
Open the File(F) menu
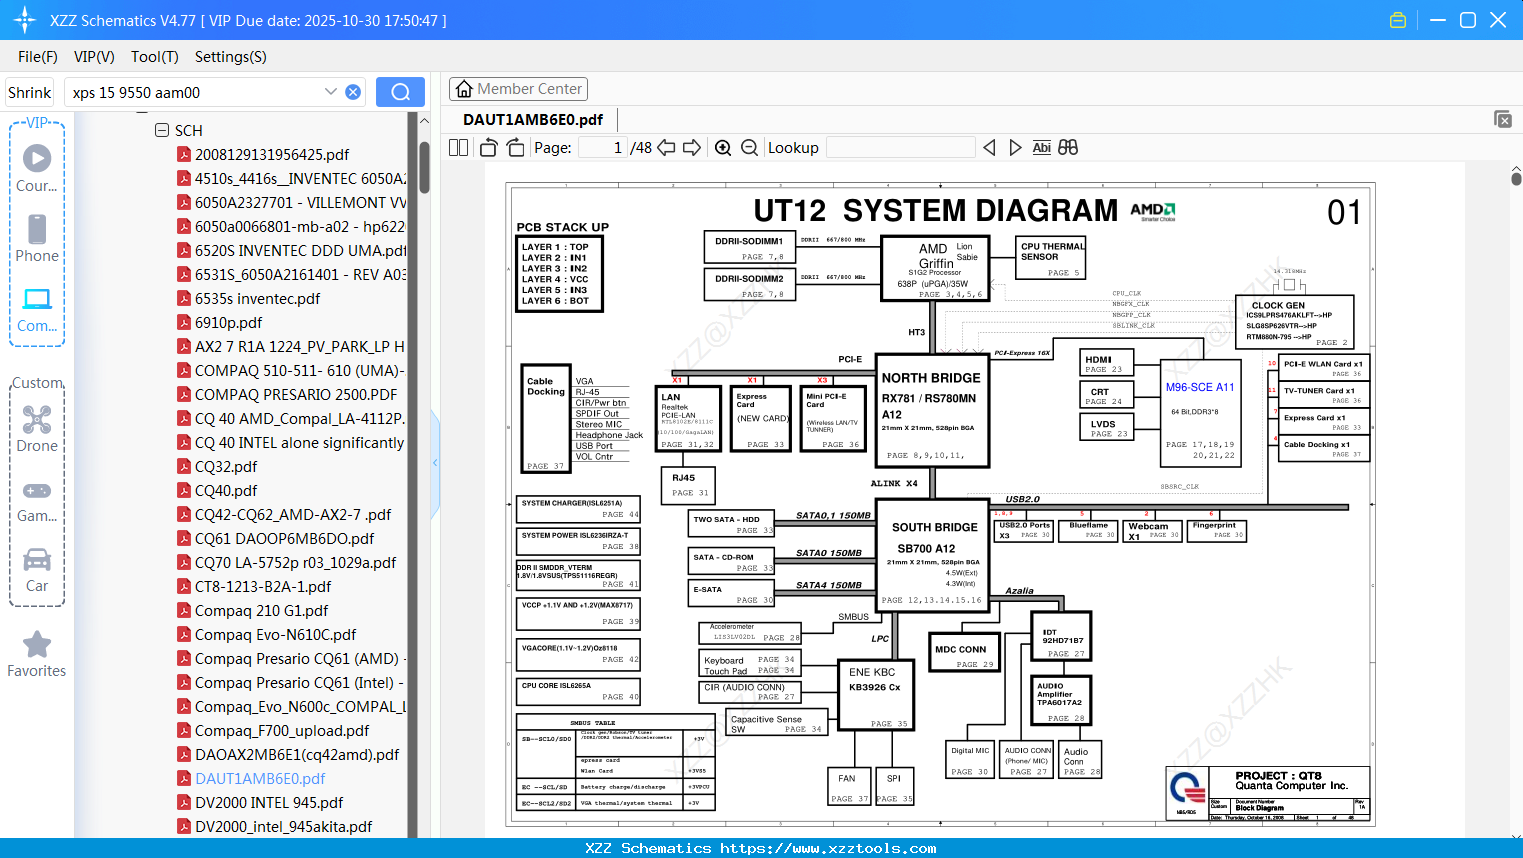coord(38,57)
